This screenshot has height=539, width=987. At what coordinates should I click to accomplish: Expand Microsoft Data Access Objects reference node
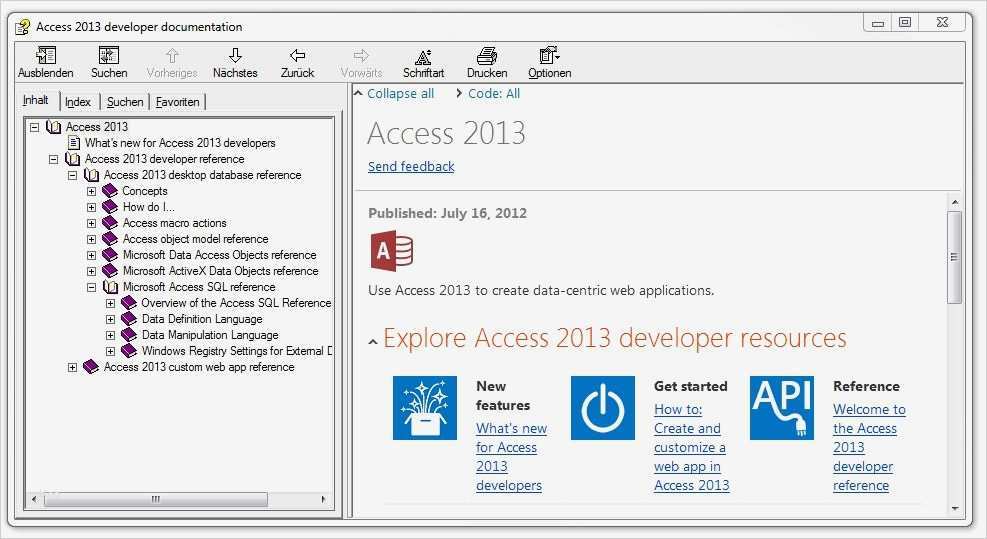[91, 255]
